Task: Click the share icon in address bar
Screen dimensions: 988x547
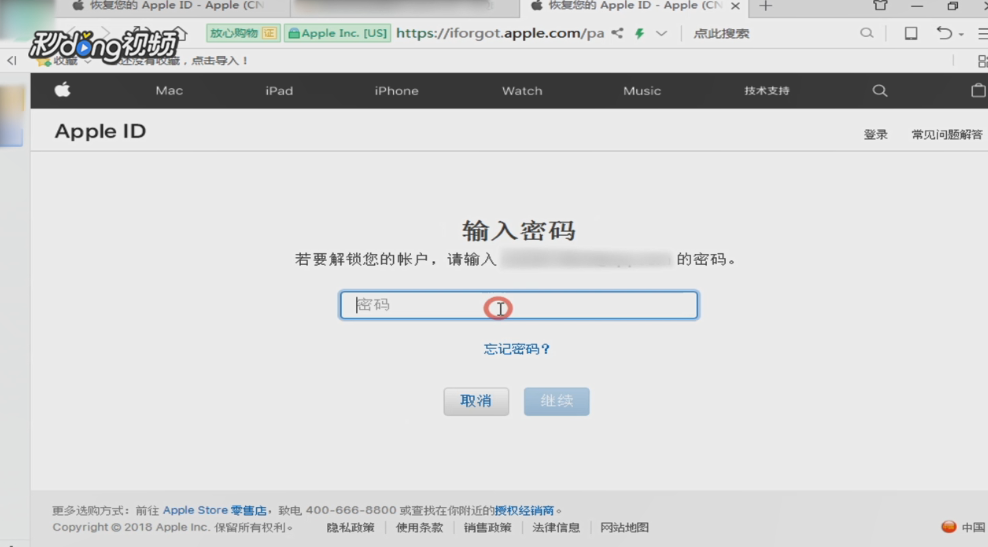Action: 618,33
